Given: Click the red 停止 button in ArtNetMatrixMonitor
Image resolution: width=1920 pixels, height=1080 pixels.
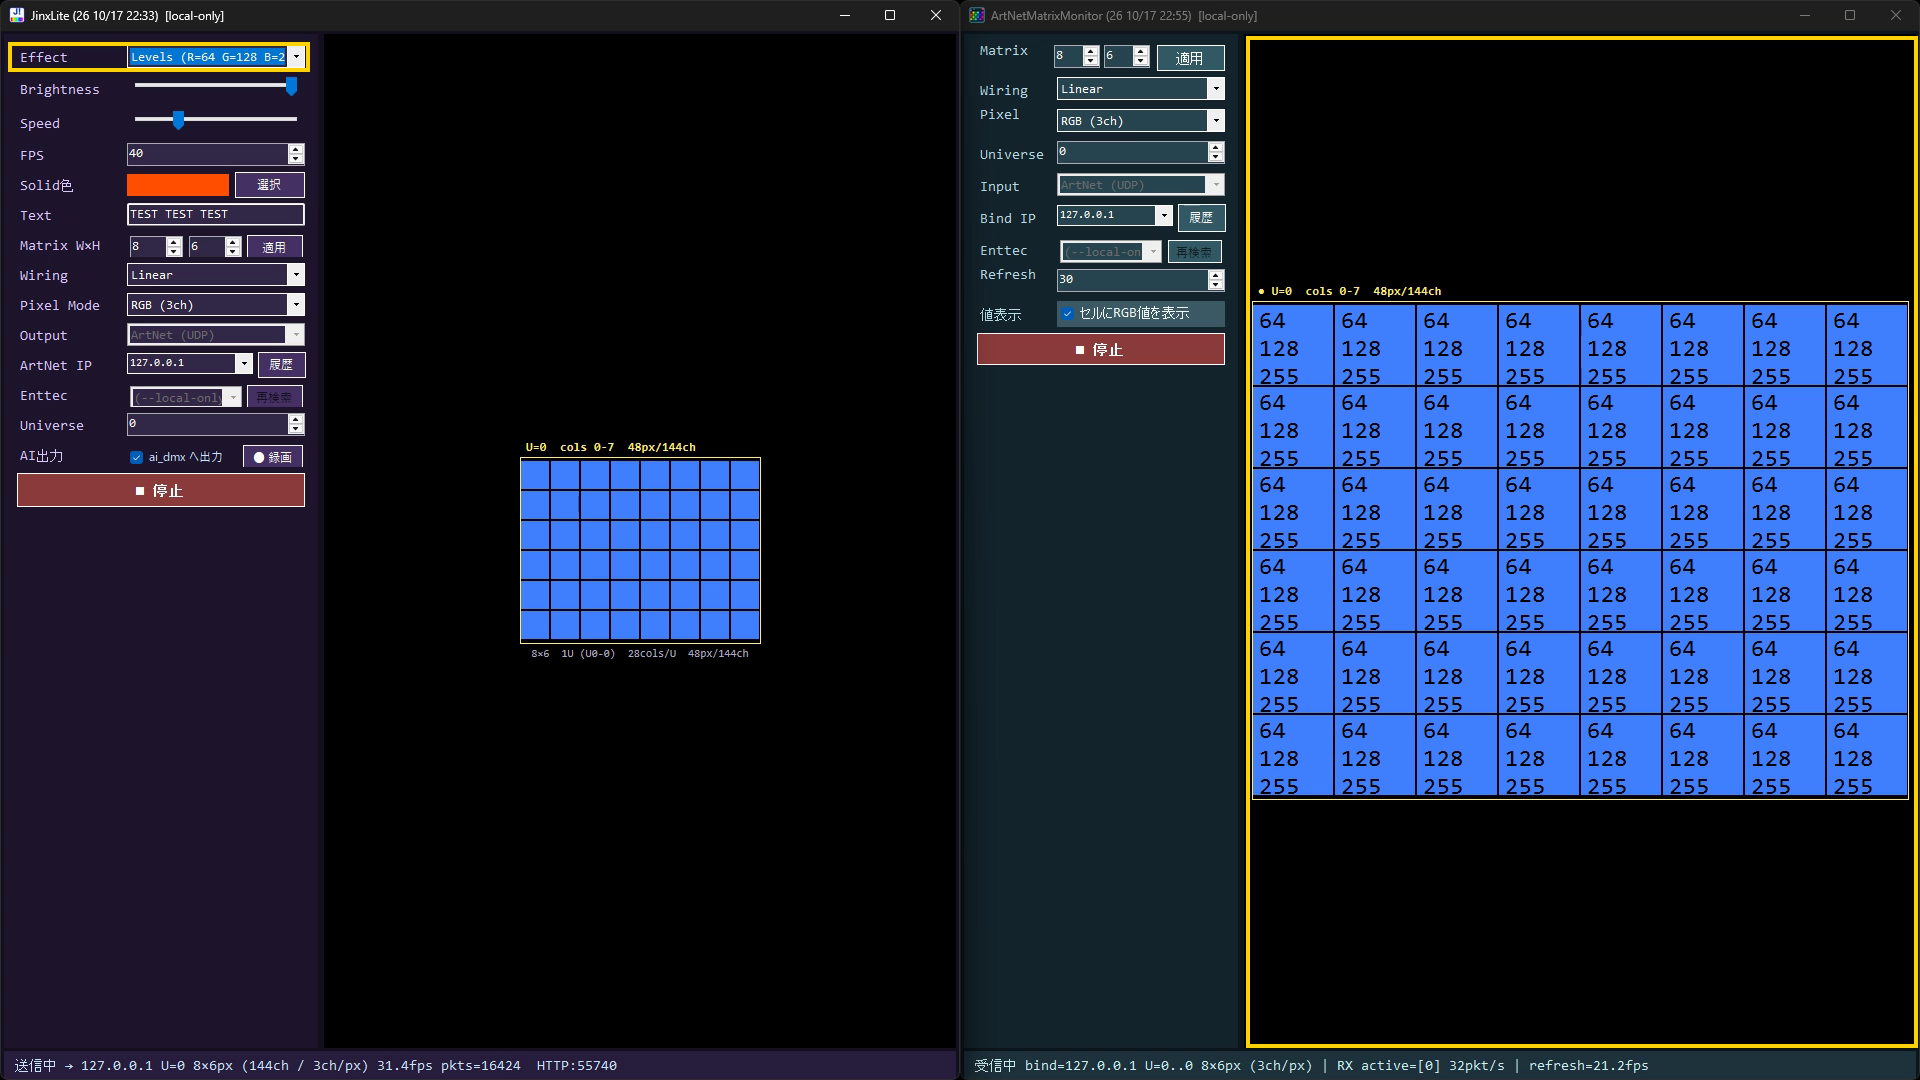Looking at the screenshot, I should point(1101,349).
